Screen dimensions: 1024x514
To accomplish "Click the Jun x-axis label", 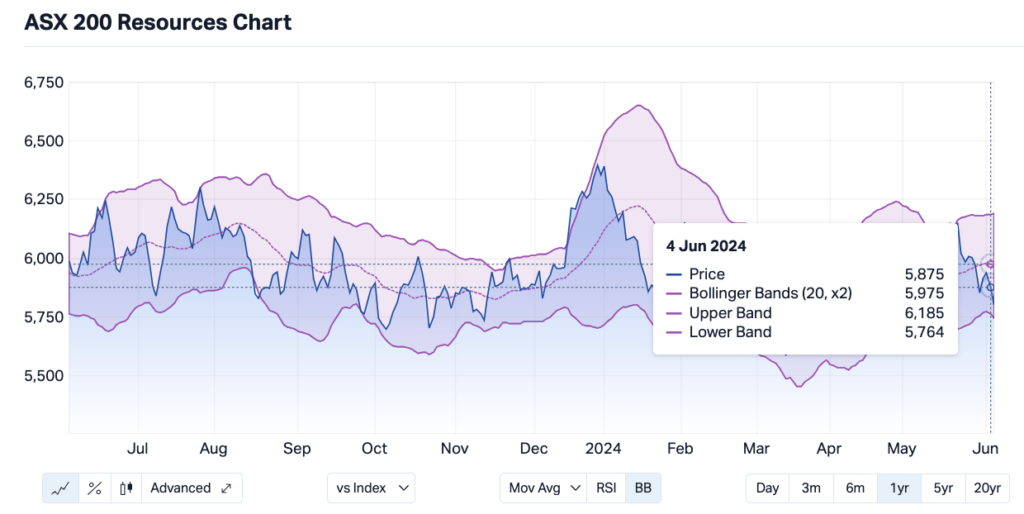I will click(x=985, y=449).
